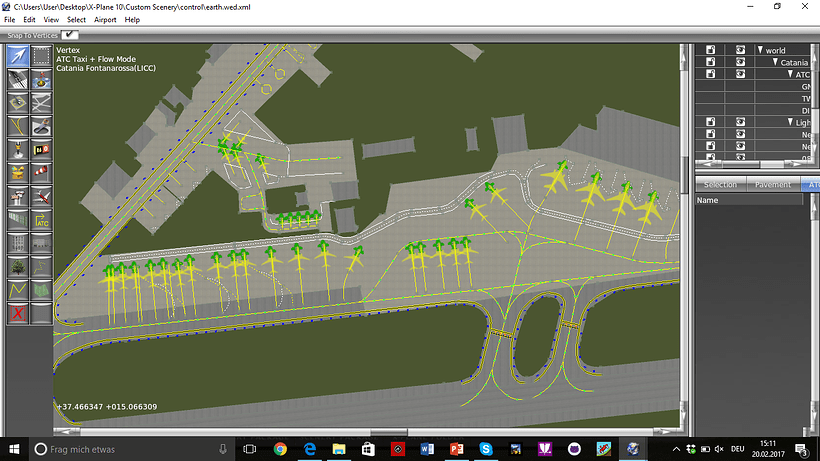Select the Sealane tool with buoy icon
This screenshot has width=820, height=461.
41,79
